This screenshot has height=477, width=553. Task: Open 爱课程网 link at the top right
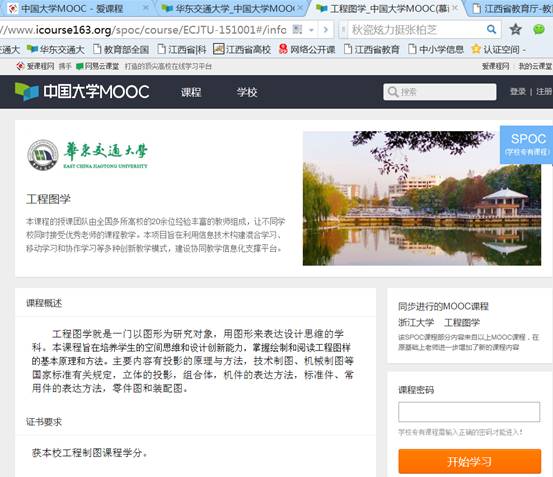tap(496, 66)
